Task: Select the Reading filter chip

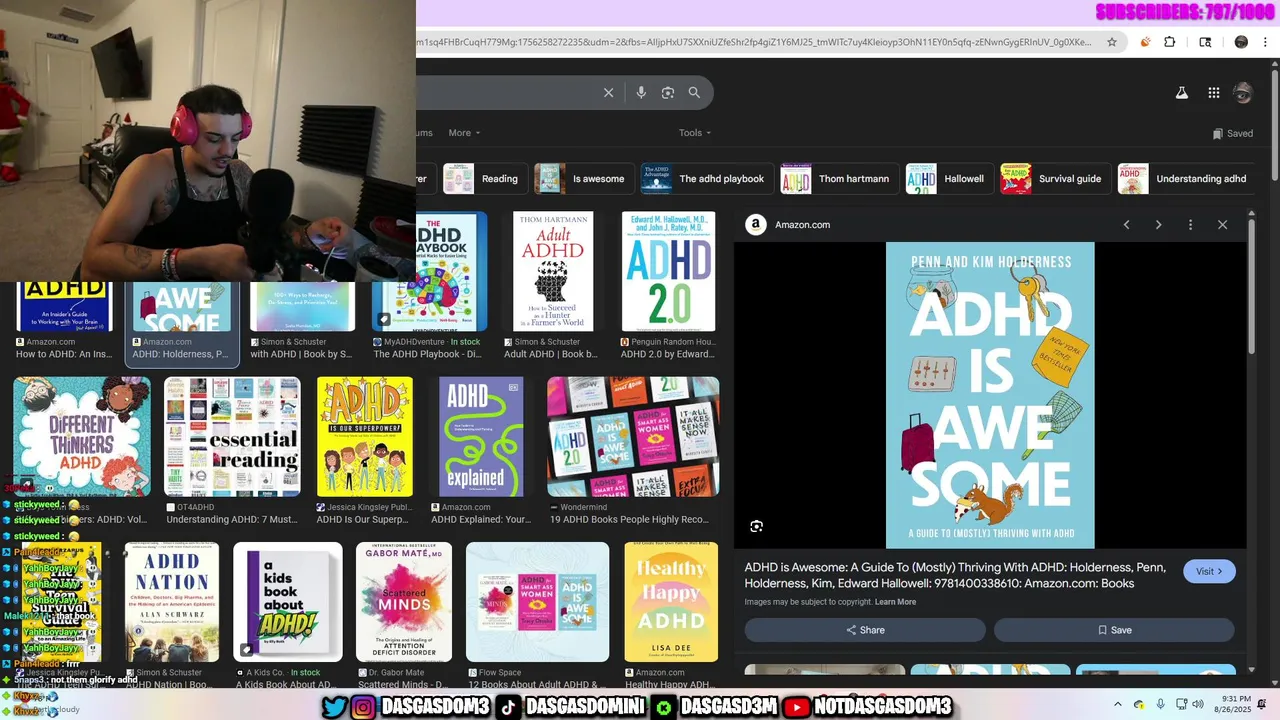Action: pyautogui.click(x=485, y=179)
